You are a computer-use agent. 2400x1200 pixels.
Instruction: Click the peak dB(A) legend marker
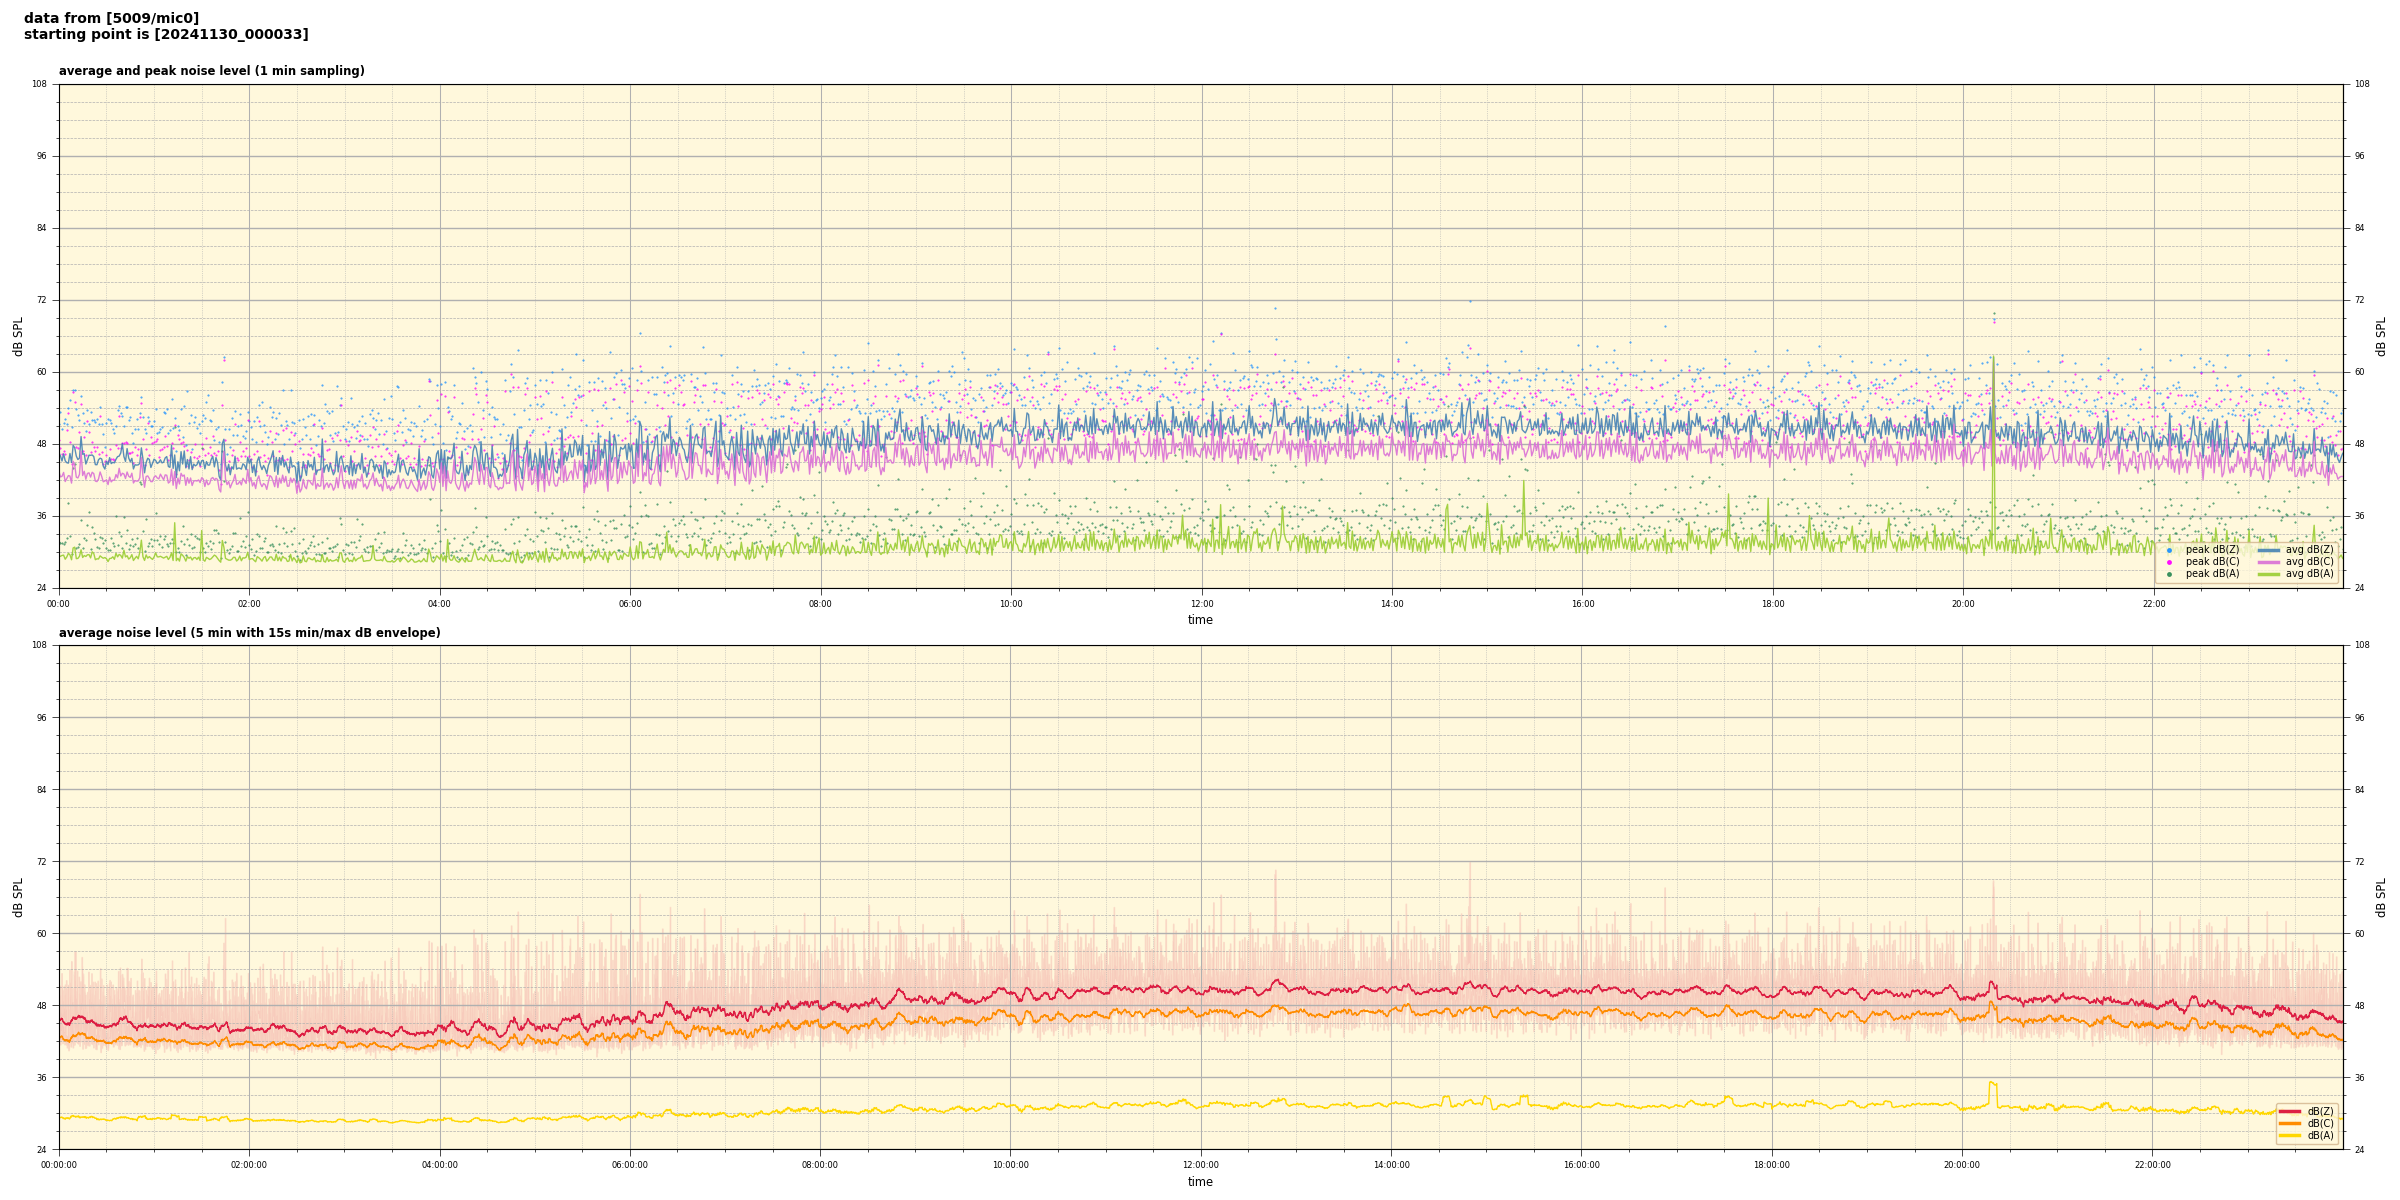click(2169, 574)
